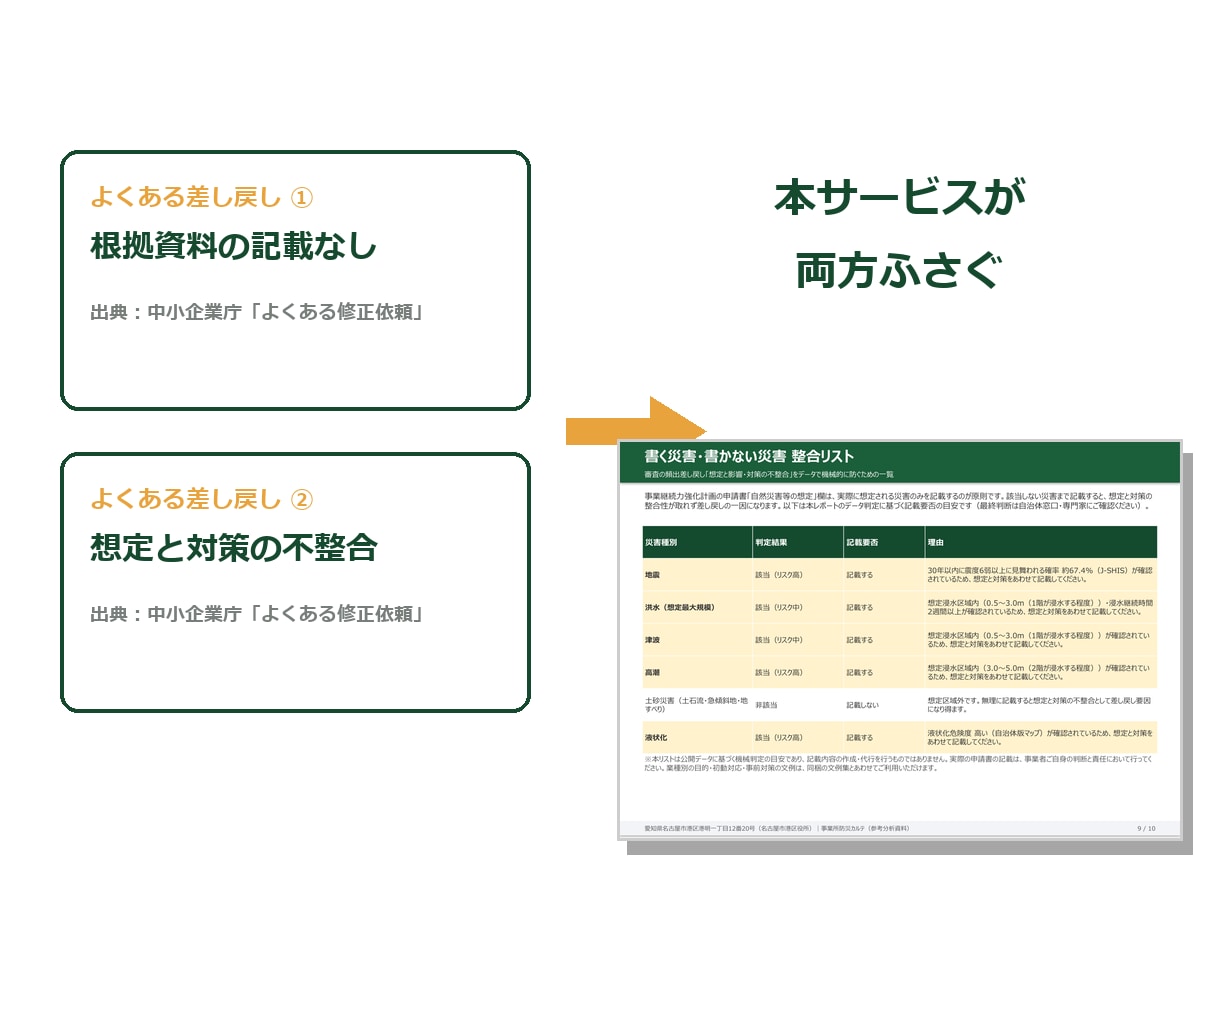Click the green header subtitle under the document title

coord(769,474)
